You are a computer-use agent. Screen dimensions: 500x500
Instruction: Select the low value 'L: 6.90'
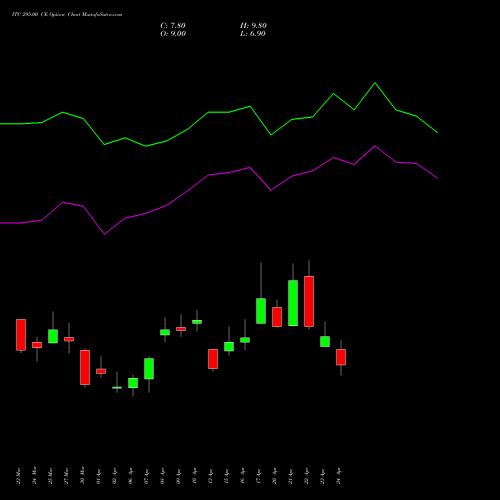pyautogui.click(x=253, y=34)
